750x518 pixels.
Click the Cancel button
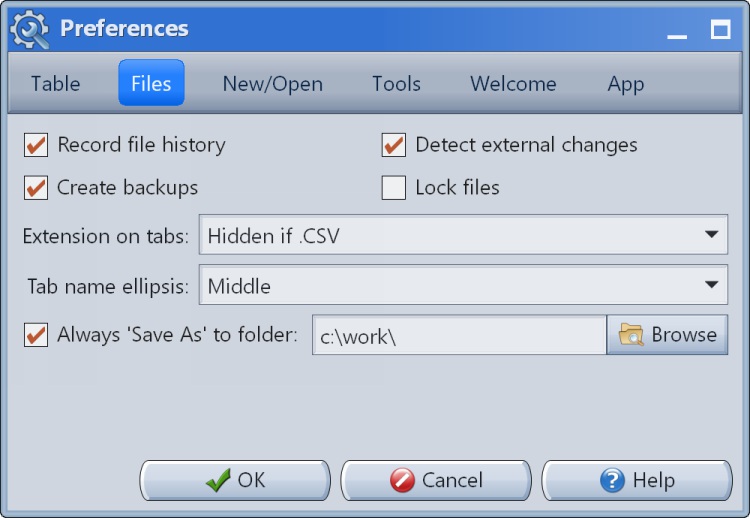coord(436,480)
